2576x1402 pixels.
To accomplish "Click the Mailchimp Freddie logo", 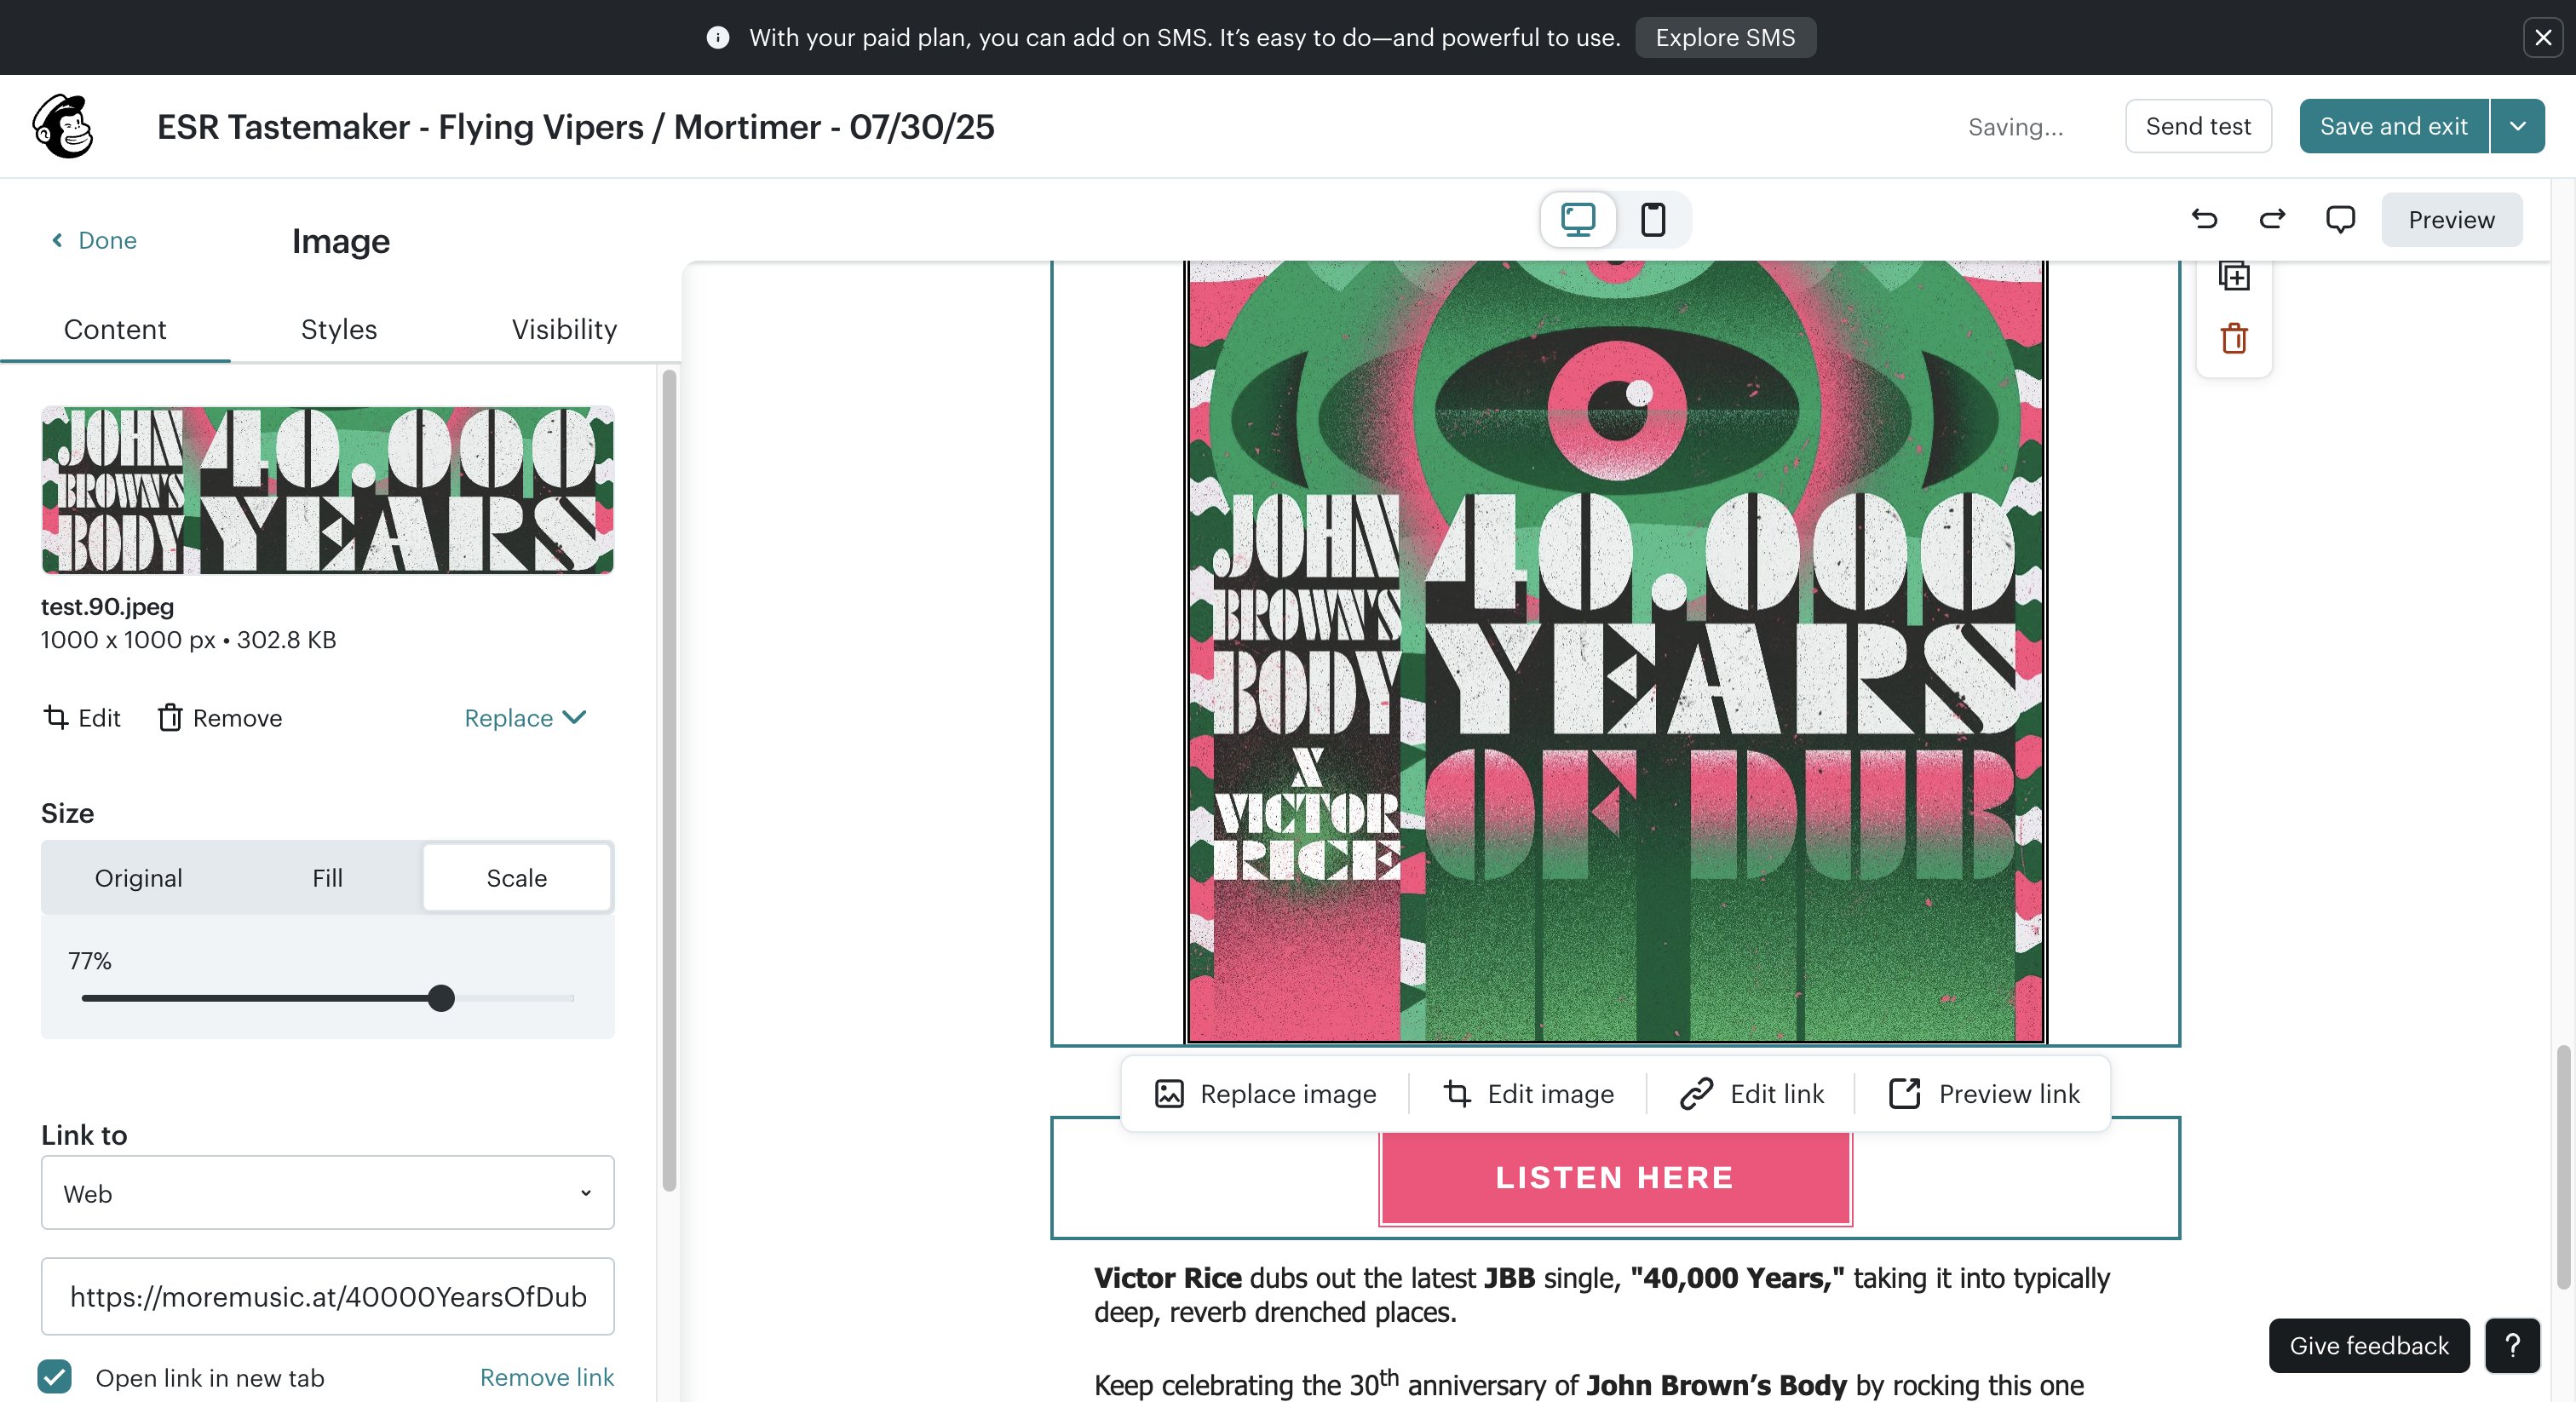I will tap(63, 126).
